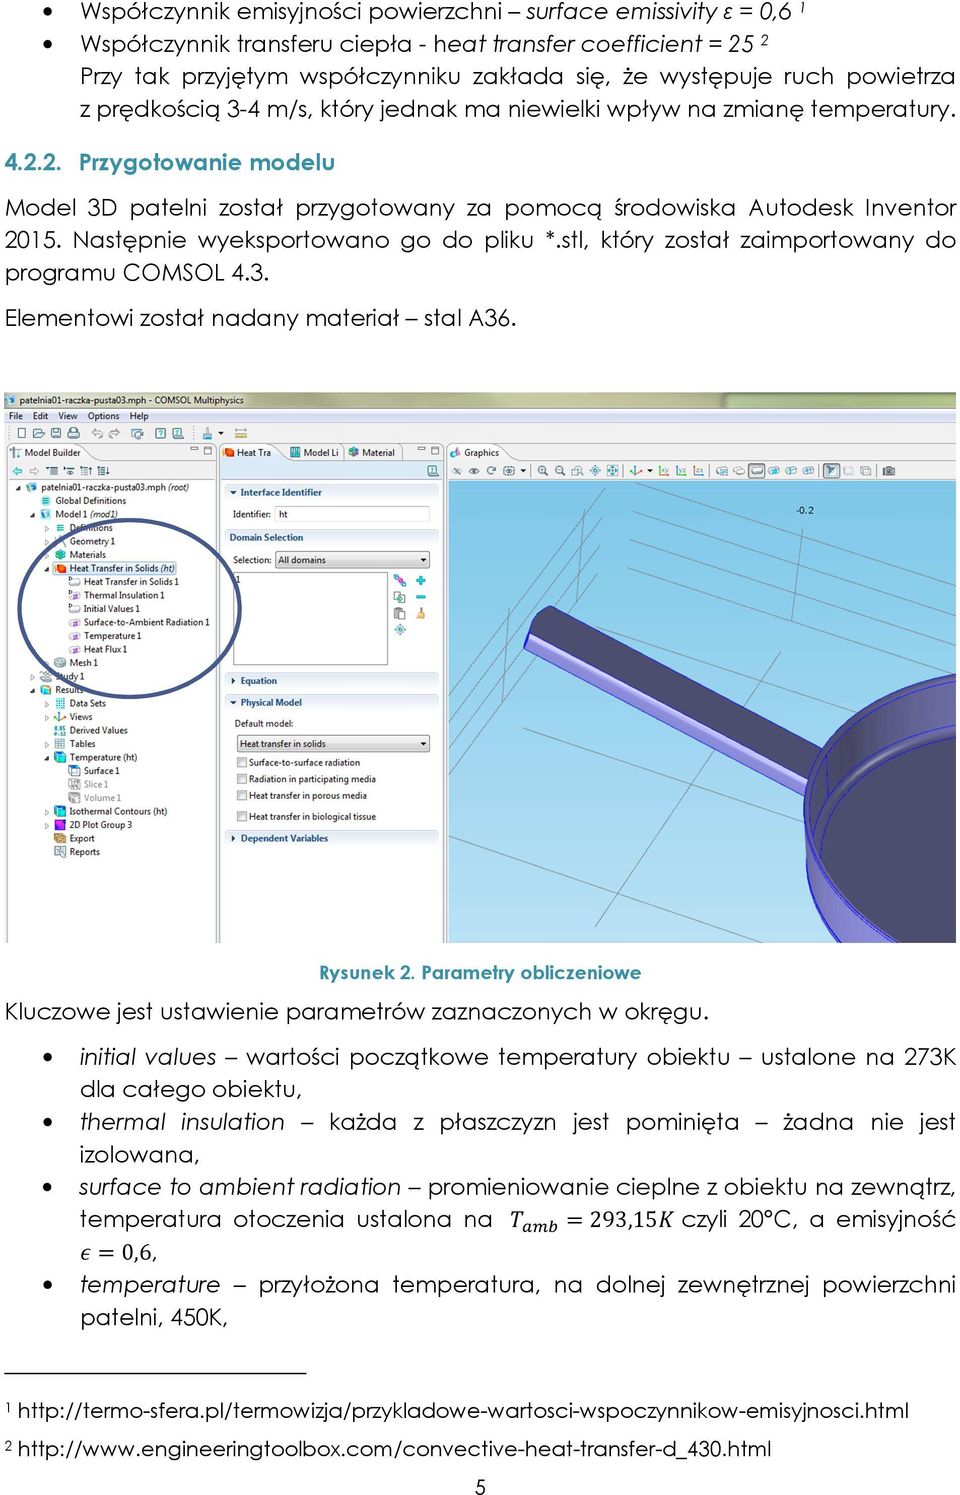
Task: Click the Zoom Out magnifier in Graphics toolbar
Action: click(560, 470)
